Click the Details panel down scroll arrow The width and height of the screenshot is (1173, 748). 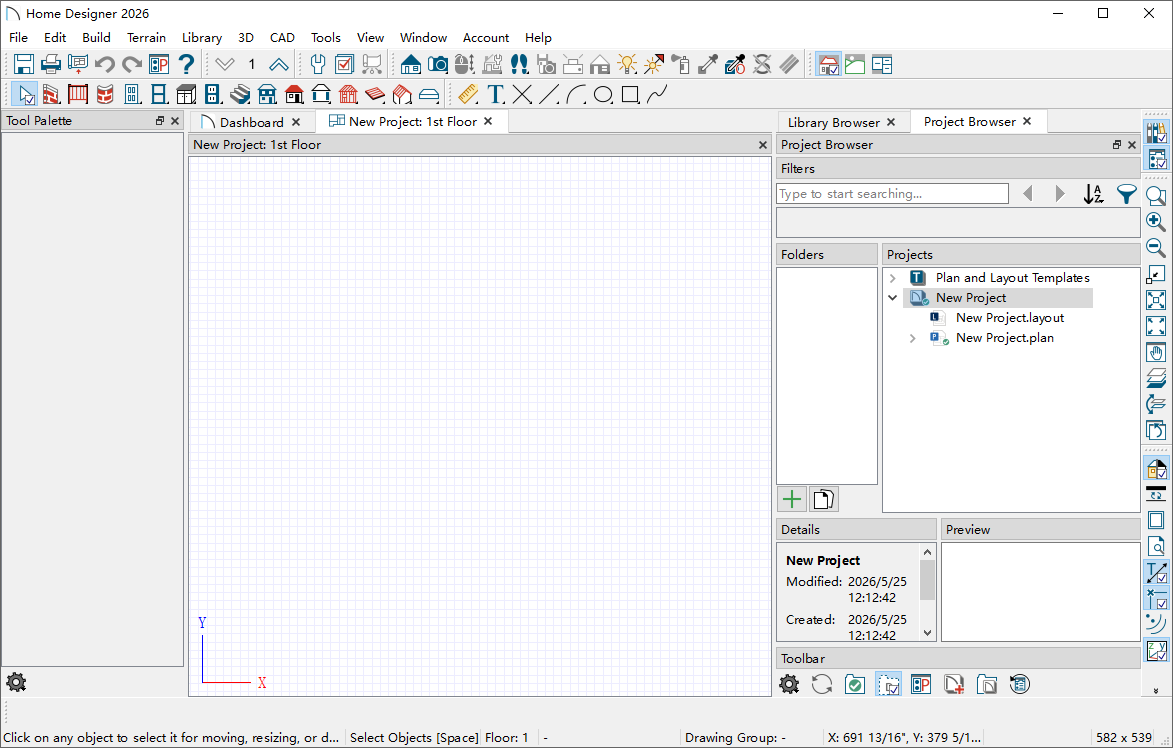point(928,633)
